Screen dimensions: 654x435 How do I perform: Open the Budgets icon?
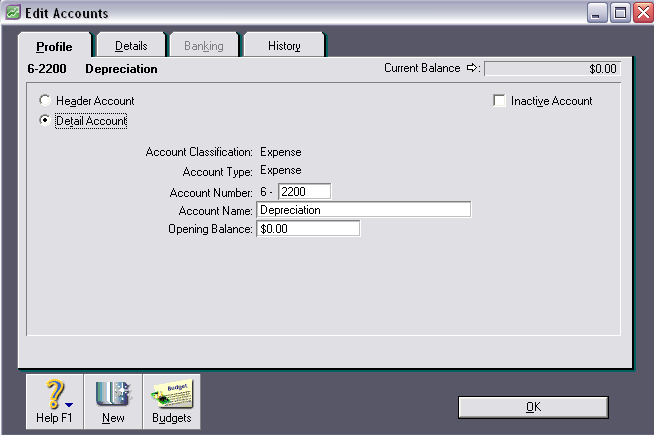(172, 401)
